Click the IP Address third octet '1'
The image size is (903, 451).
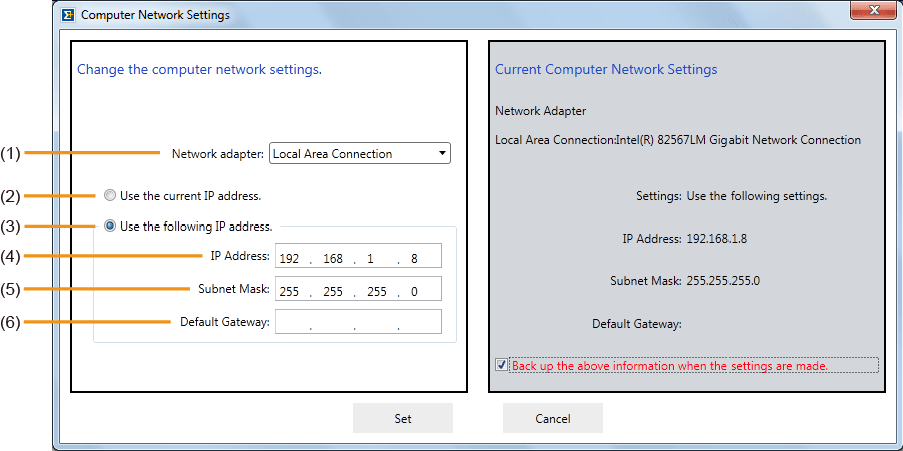373,259
